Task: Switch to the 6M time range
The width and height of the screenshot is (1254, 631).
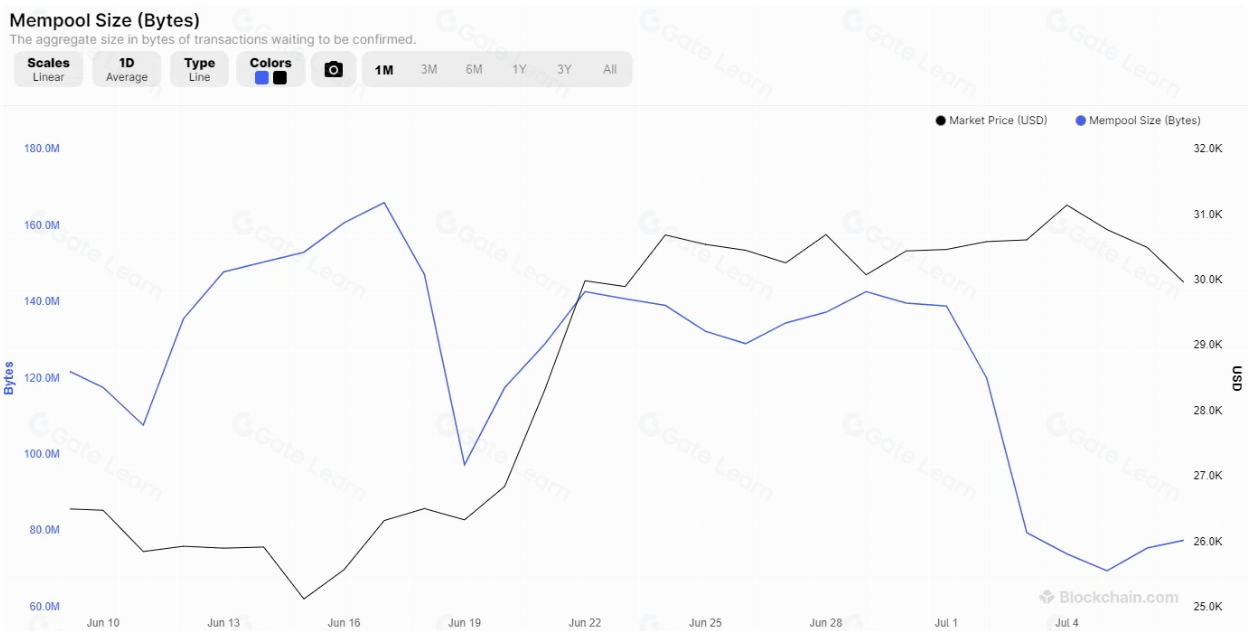Action: pyautogui.click(x=474, y=70)
